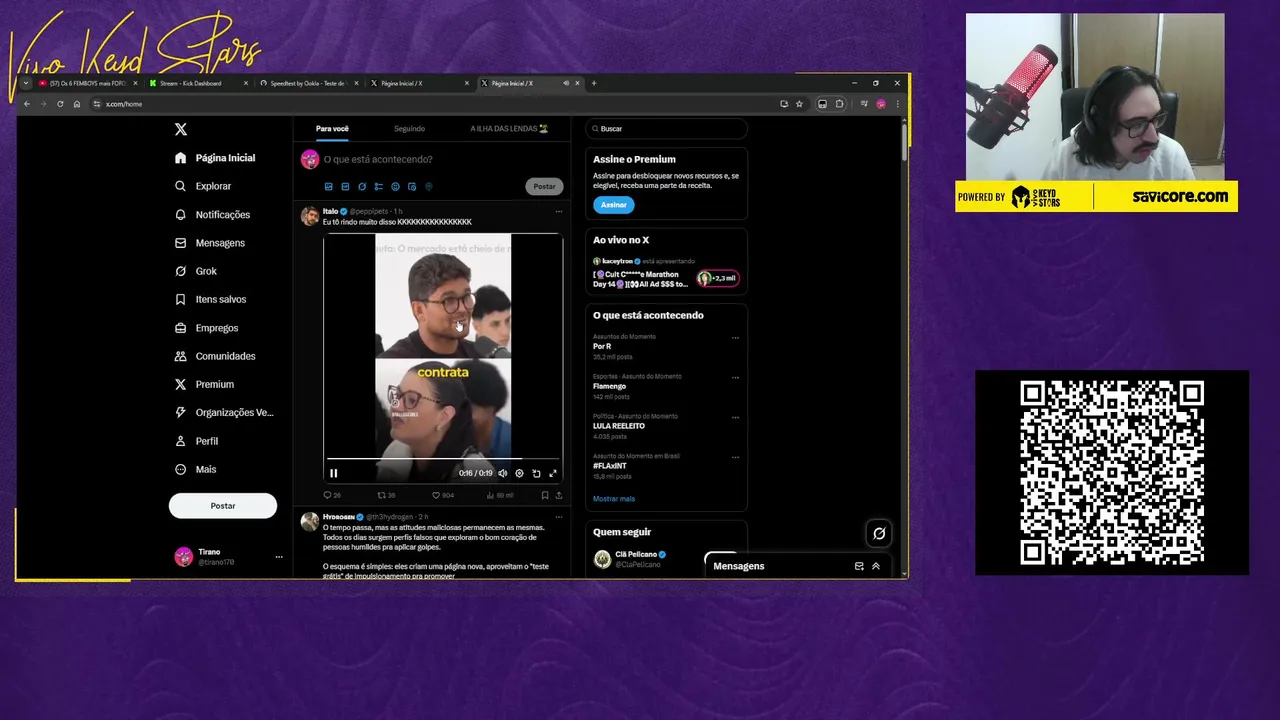
Task: Click the Buscar search field
Action: pyautogui.click(x=666, y=129)
